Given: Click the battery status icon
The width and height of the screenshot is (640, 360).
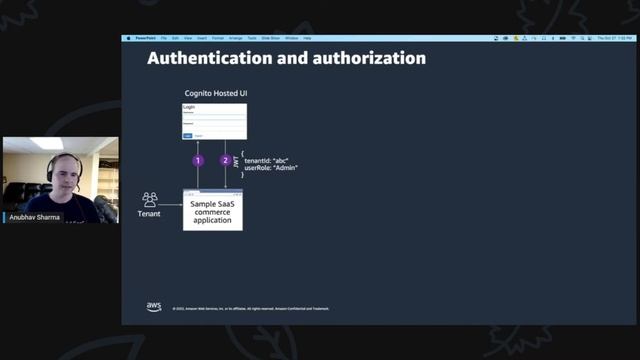Looking at the screenshot, I should pos(562,38).
